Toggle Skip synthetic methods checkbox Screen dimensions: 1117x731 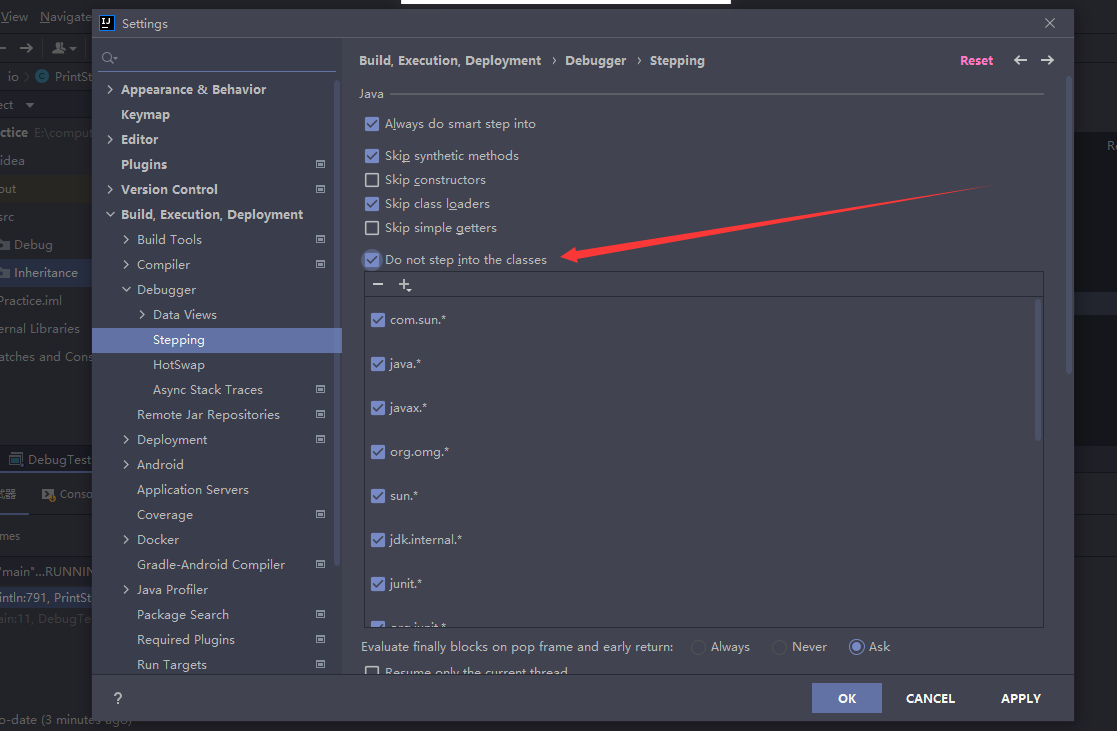click(x=372, y=155)
